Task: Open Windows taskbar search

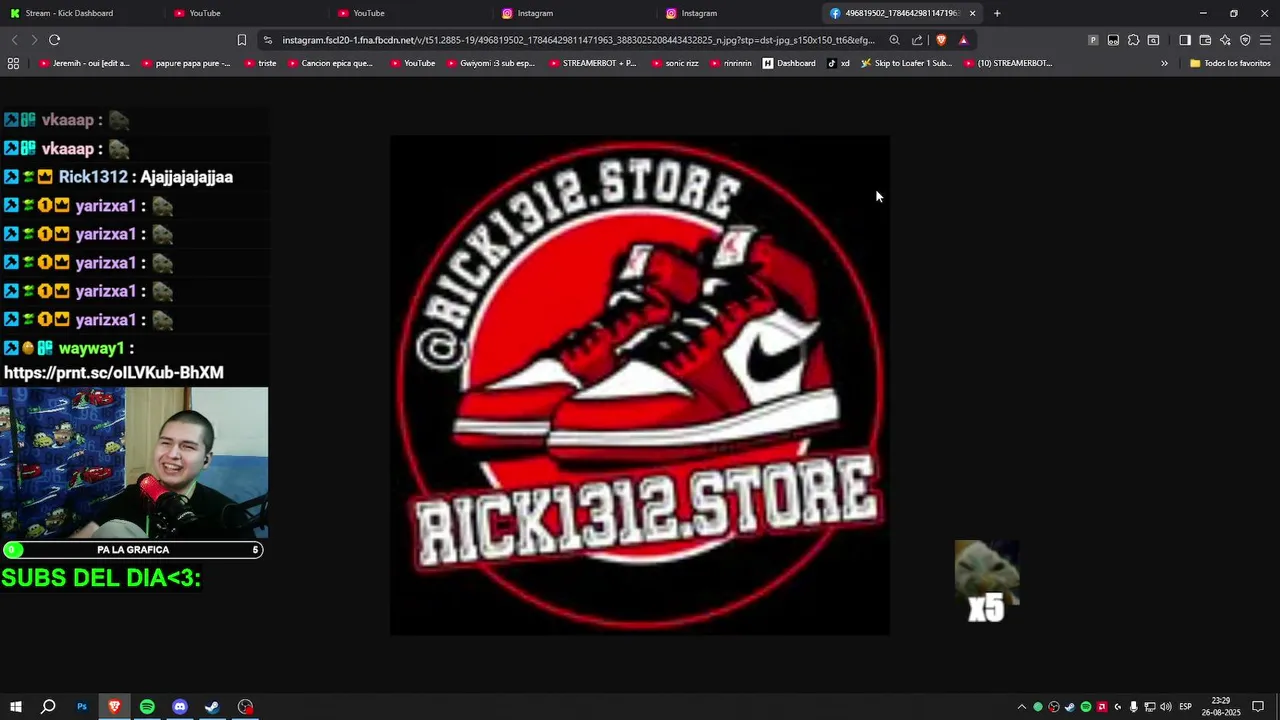Action: [48, 707]
